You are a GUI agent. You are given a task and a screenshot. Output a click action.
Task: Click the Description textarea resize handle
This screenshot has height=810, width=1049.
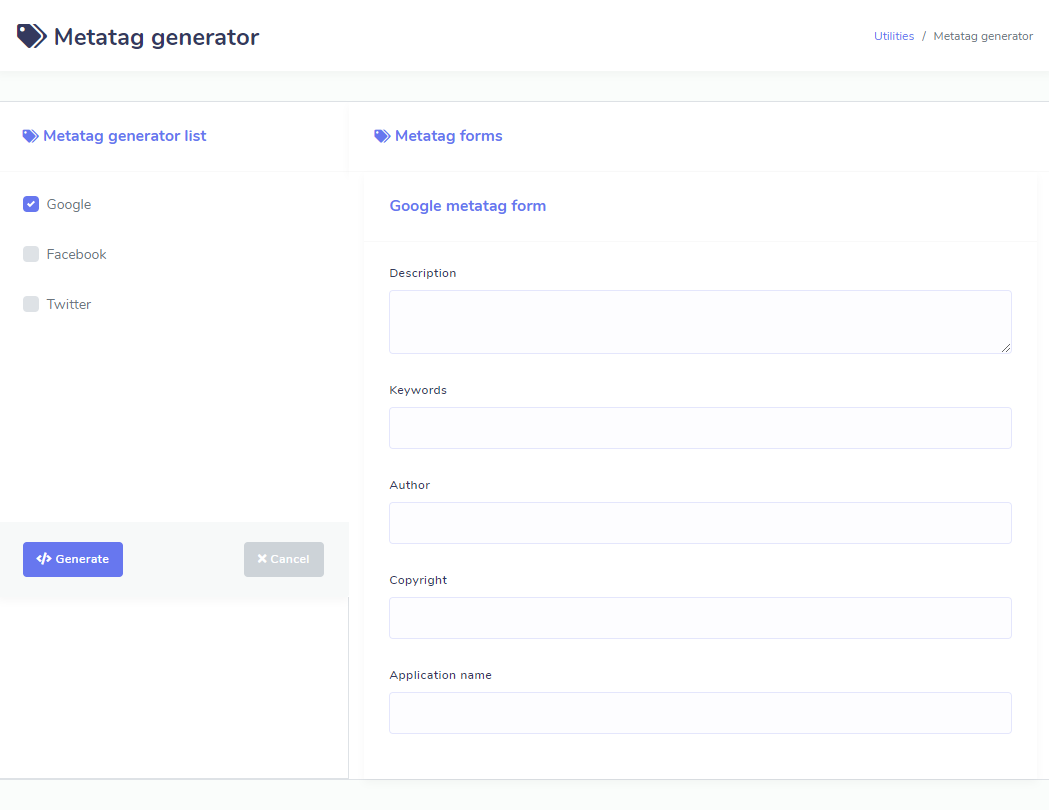click(1006, 348)
